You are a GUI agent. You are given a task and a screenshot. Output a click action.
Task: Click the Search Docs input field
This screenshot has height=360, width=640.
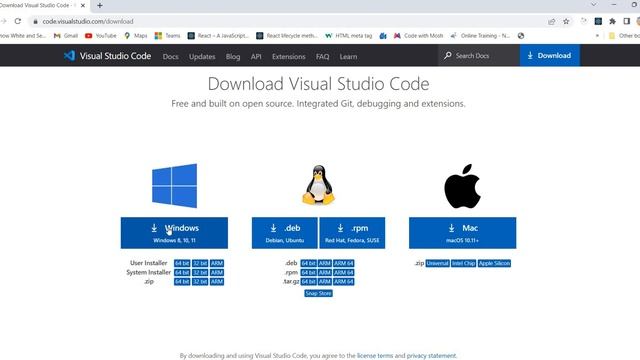pyautogui.click(x=479, y=56)
